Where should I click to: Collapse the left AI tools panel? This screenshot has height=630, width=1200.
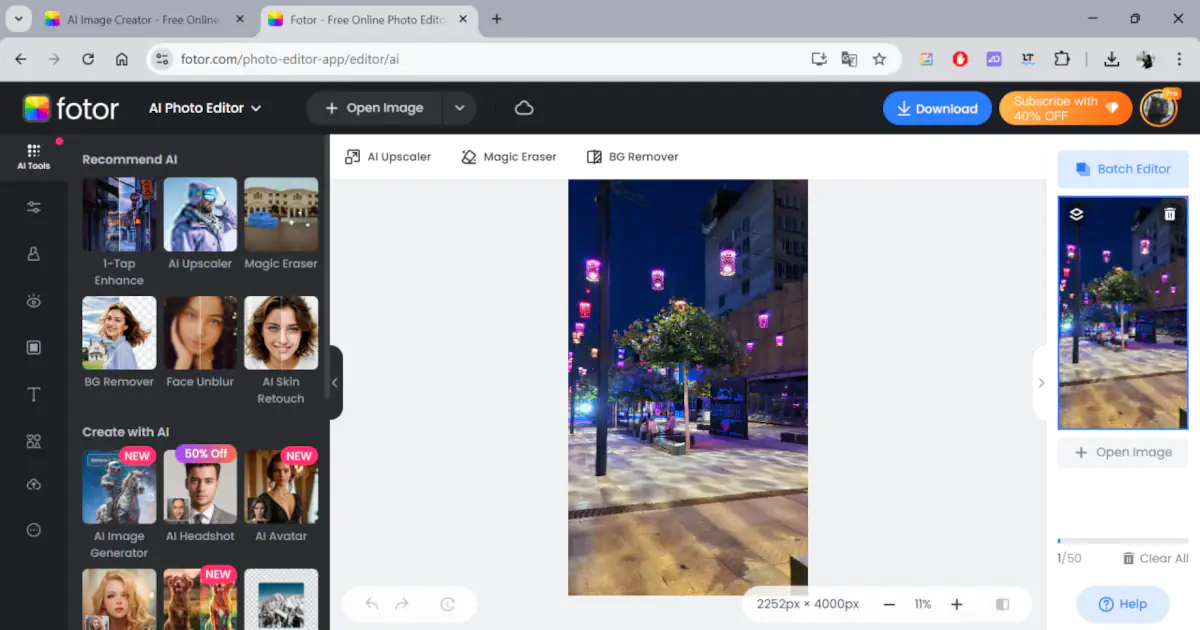coord(335,382)
